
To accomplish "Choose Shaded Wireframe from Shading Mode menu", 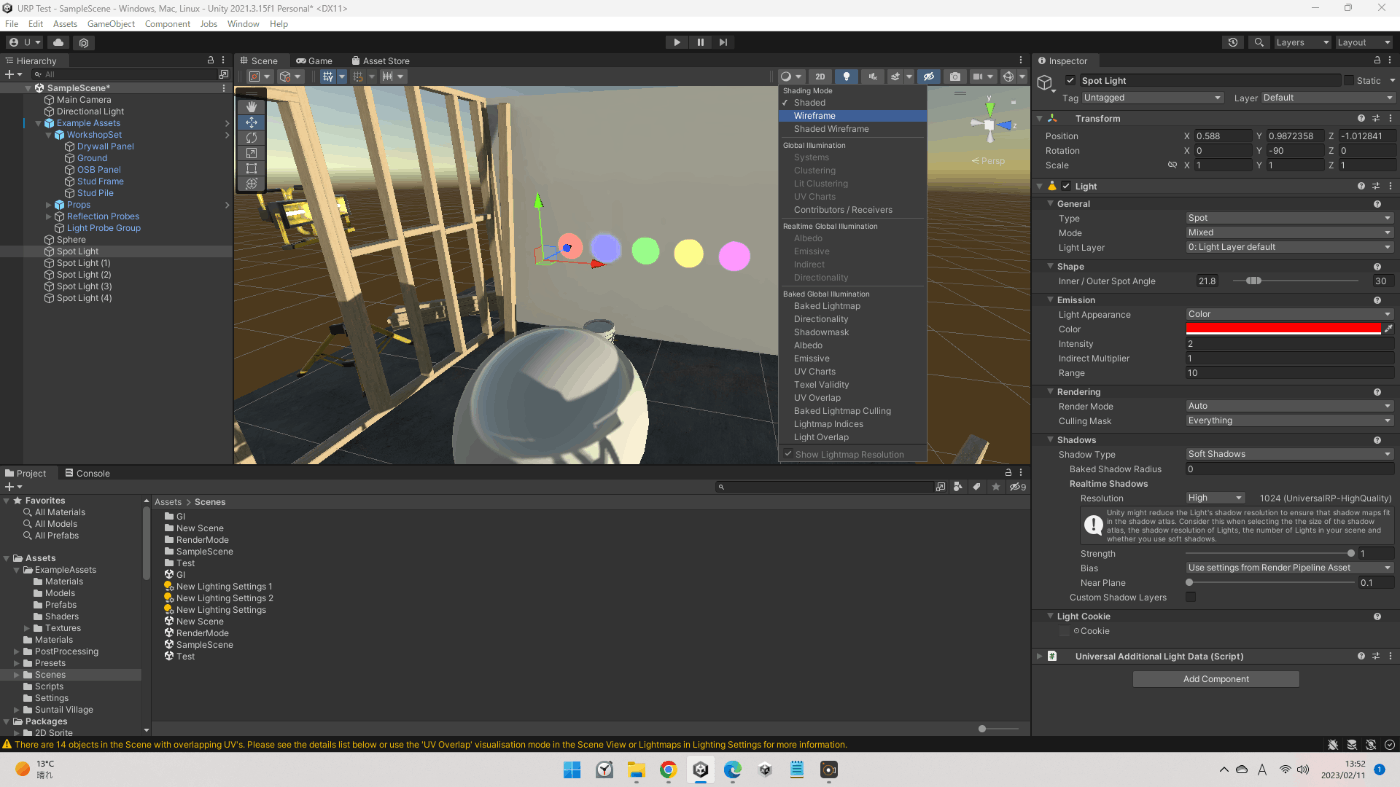I will [x=831, y=129].
